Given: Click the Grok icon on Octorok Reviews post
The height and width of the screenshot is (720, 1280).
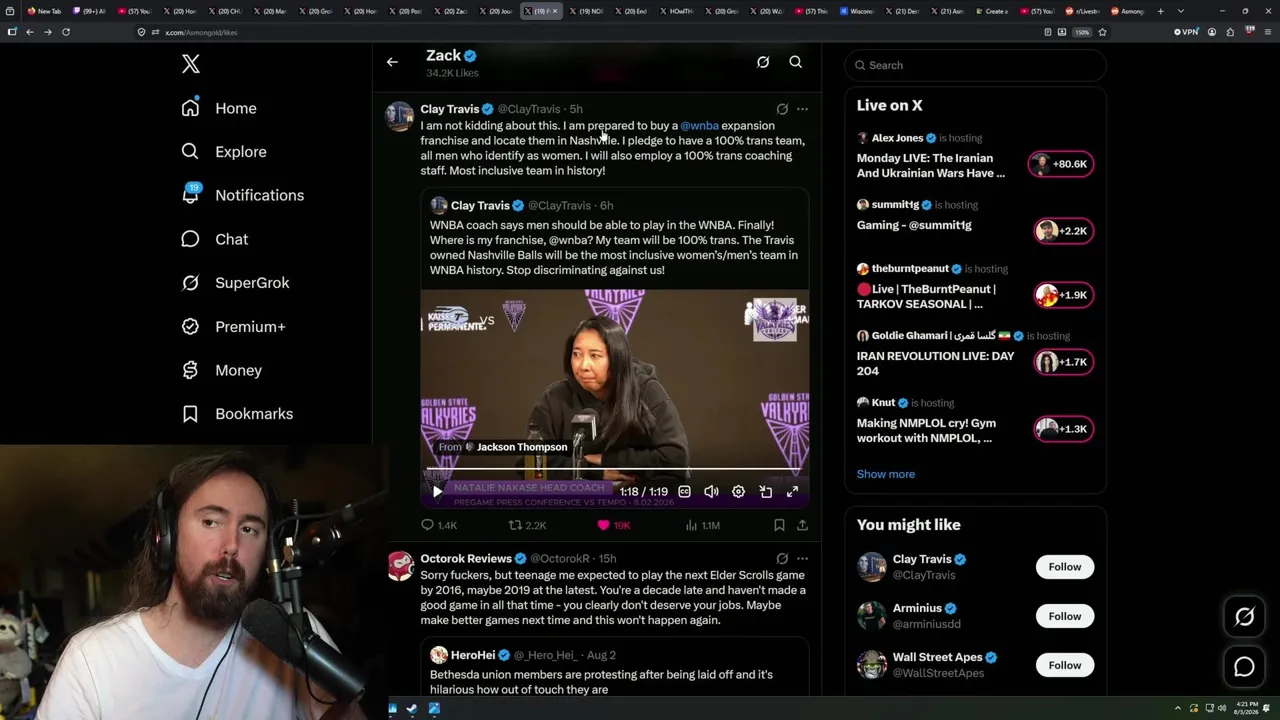Looking at the screenshot, I should [782, 559].
